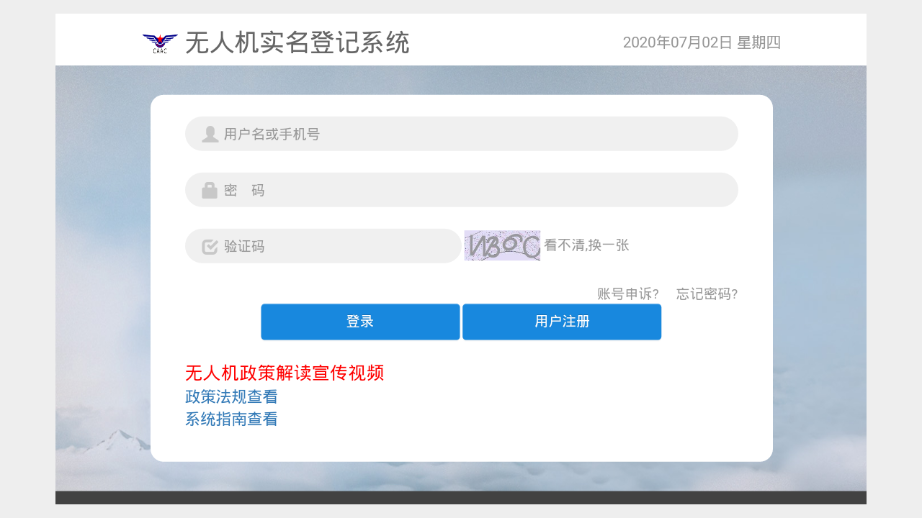The image size is (922, 518).
Task: Open the 政策法规查看 policy link
Action: point(231,397)
